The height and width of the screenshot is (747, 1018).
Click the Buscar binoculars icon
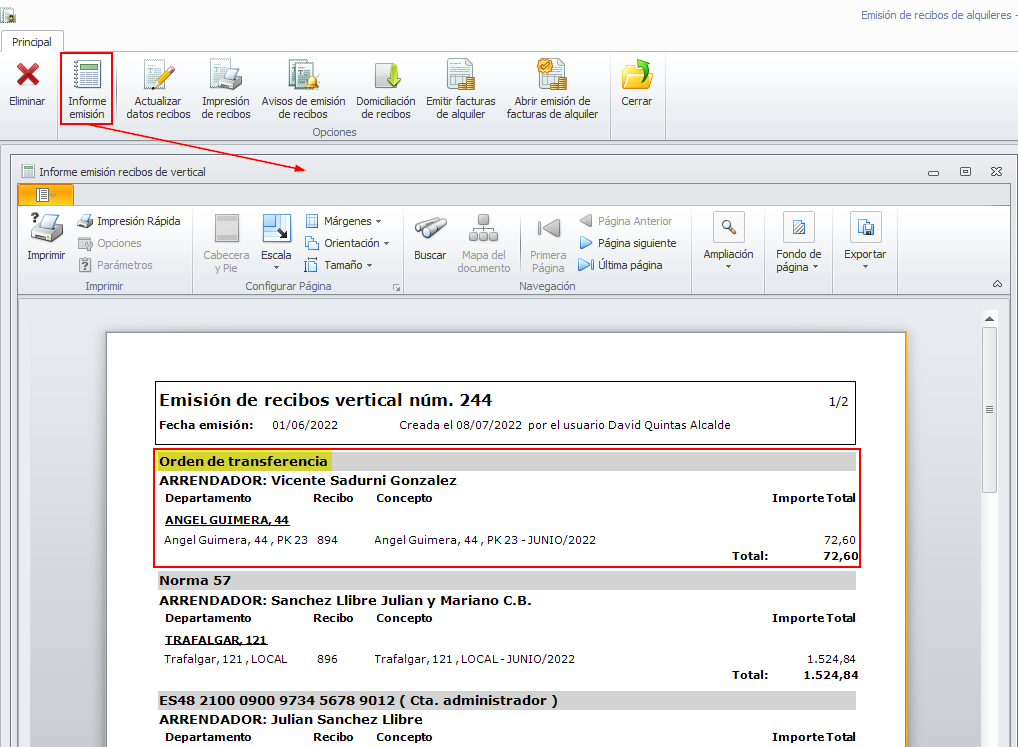tap(430, 237)
